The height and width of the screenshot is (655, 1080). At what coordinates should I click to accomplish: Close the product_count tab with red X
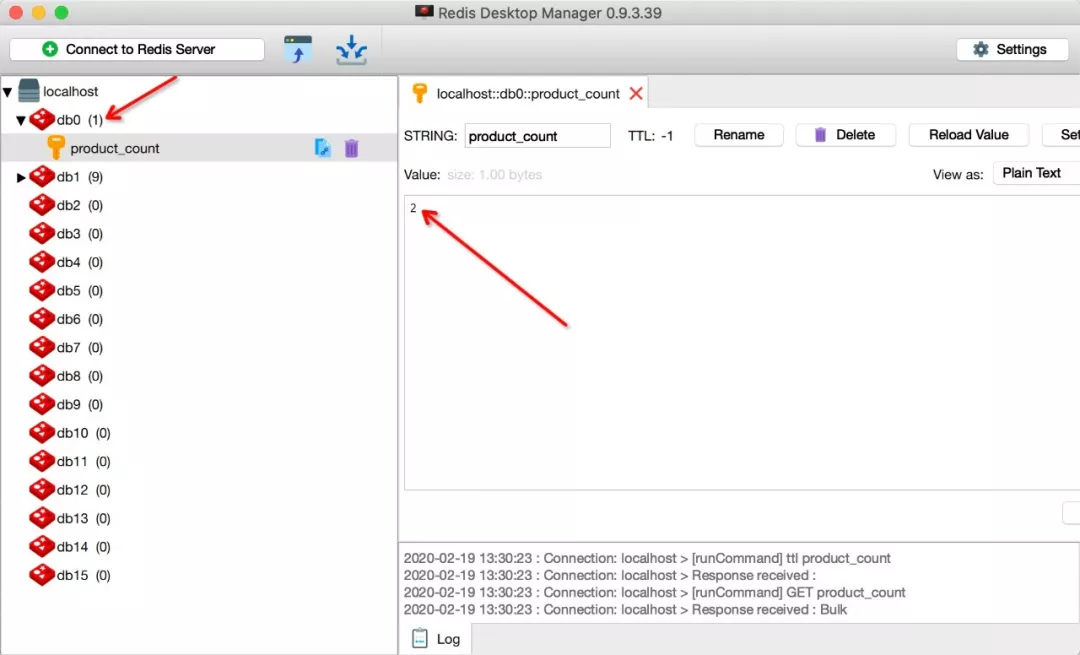(636, 94)
